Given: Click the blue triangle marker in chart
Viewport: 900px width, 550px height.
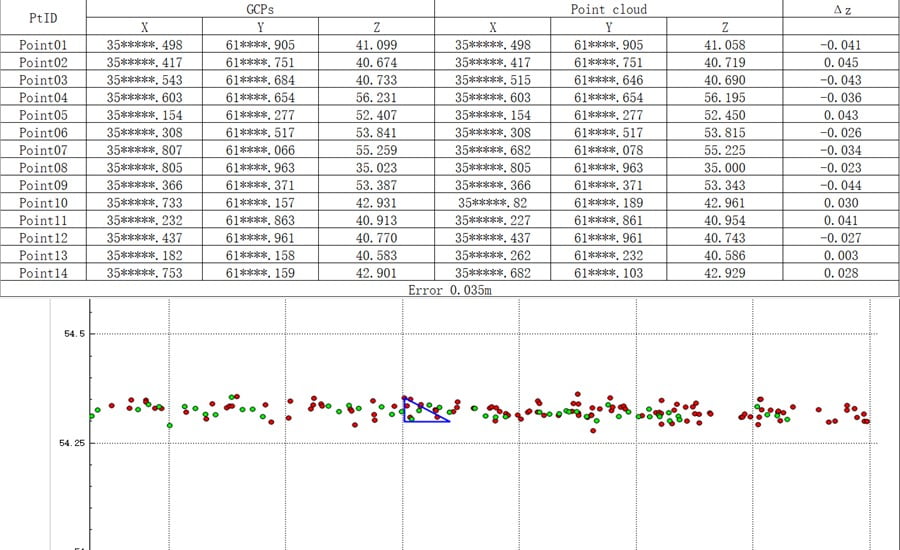Looking at the screenshot, I should coord(420,412).
